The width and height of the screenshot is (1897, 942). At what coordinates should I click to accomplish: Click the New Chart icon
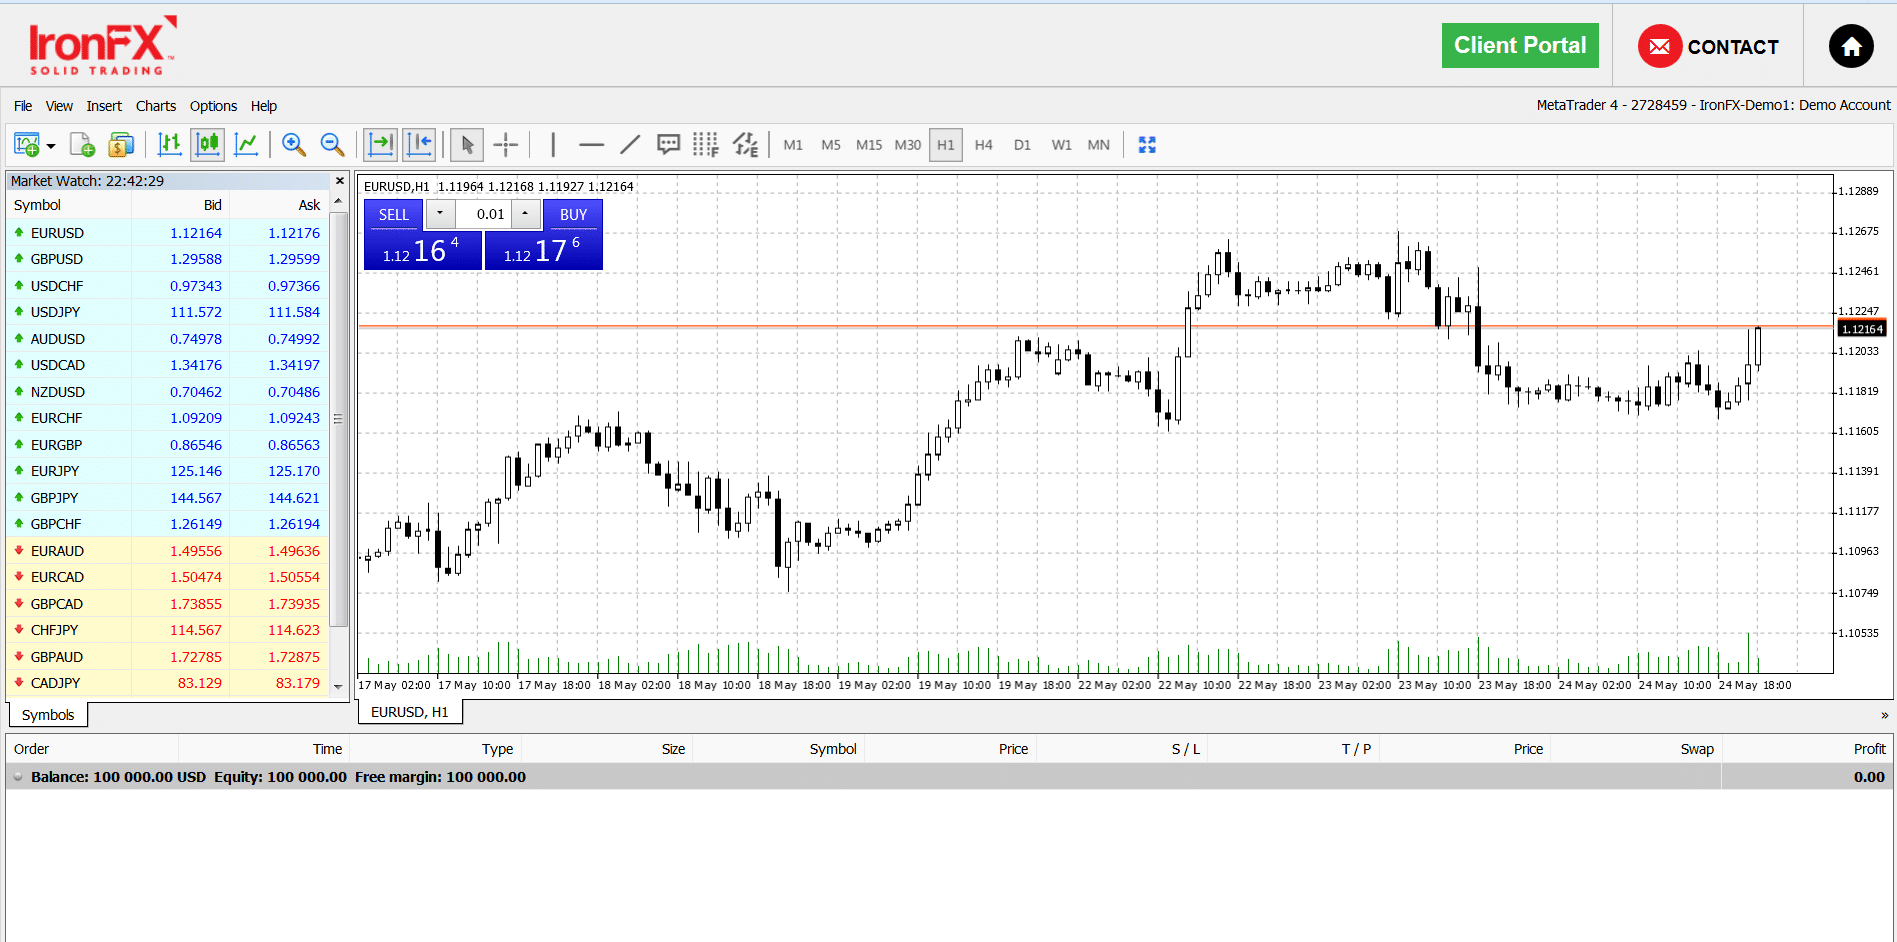click(x=27, y=145)
